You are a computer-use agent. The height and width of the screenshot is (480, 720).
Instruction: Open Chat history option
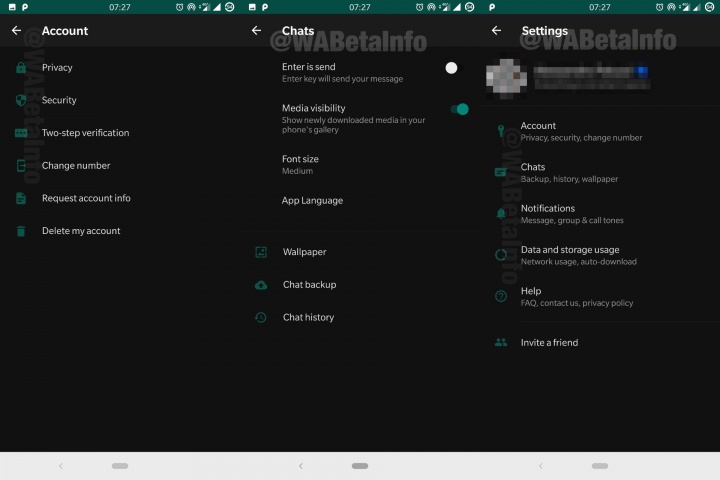tap(360, 317)
